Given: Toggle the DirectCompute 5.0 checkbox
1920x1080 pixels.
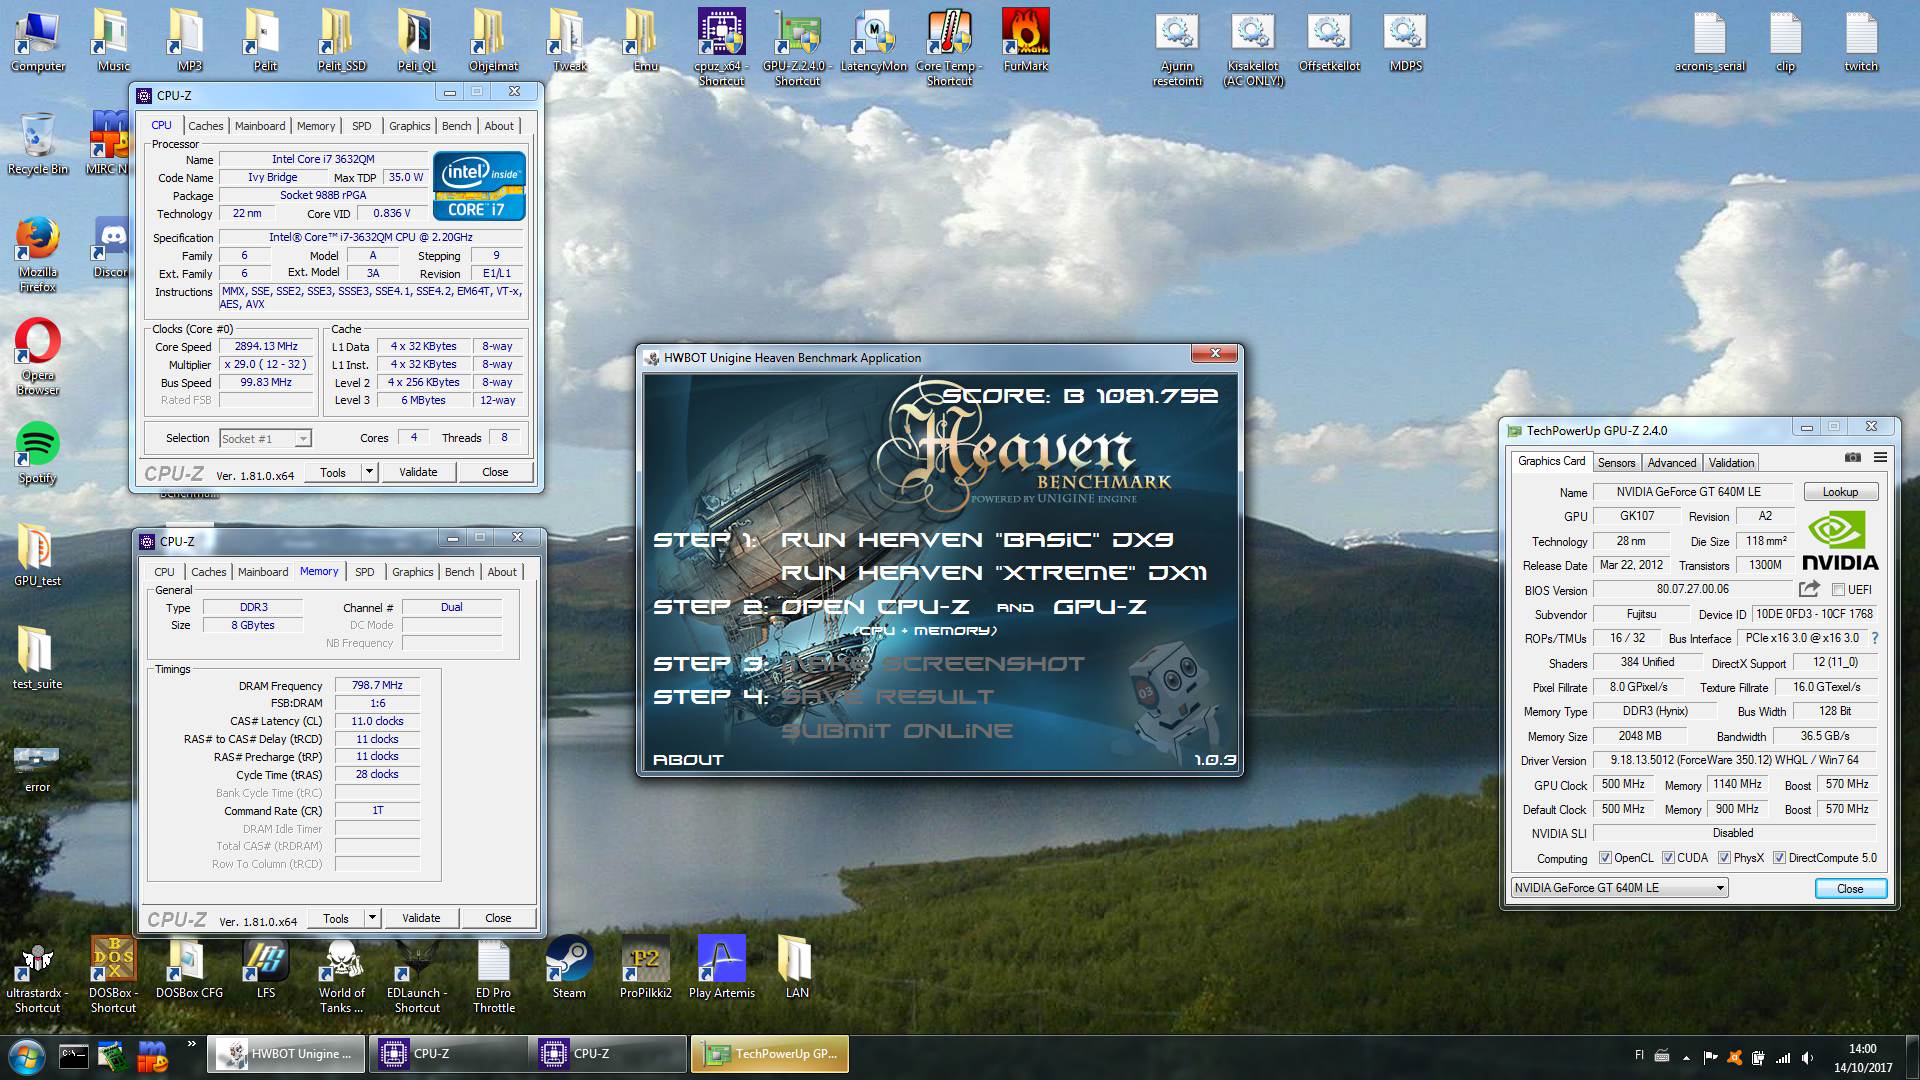Looking at the screenshot, I should coord(1779,858).
